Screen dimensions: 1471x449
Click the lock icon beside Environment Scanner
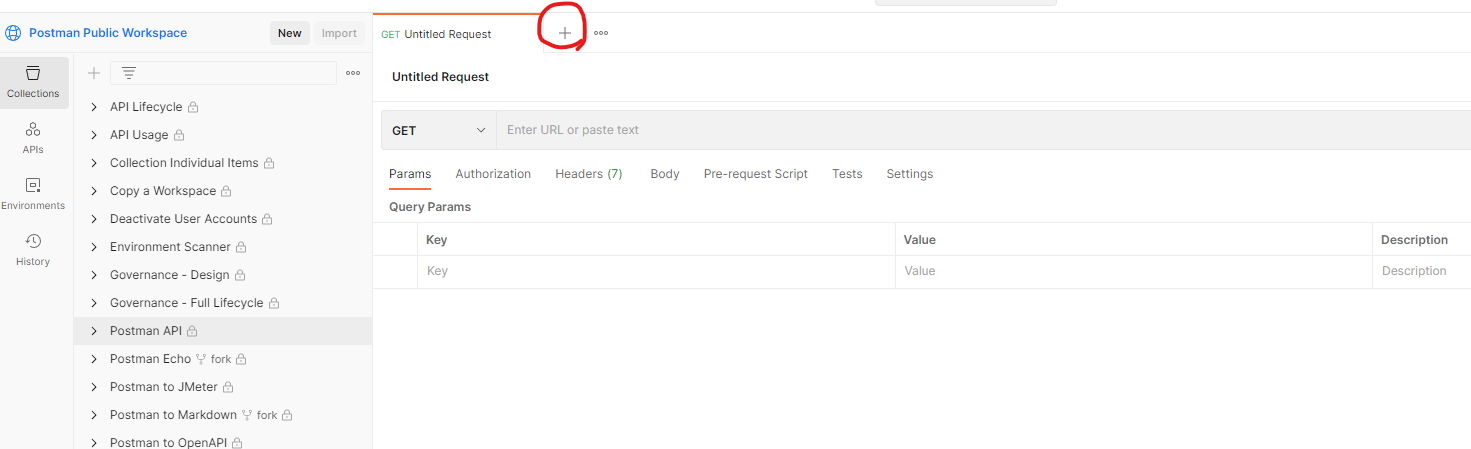click(x=241, y=247)
